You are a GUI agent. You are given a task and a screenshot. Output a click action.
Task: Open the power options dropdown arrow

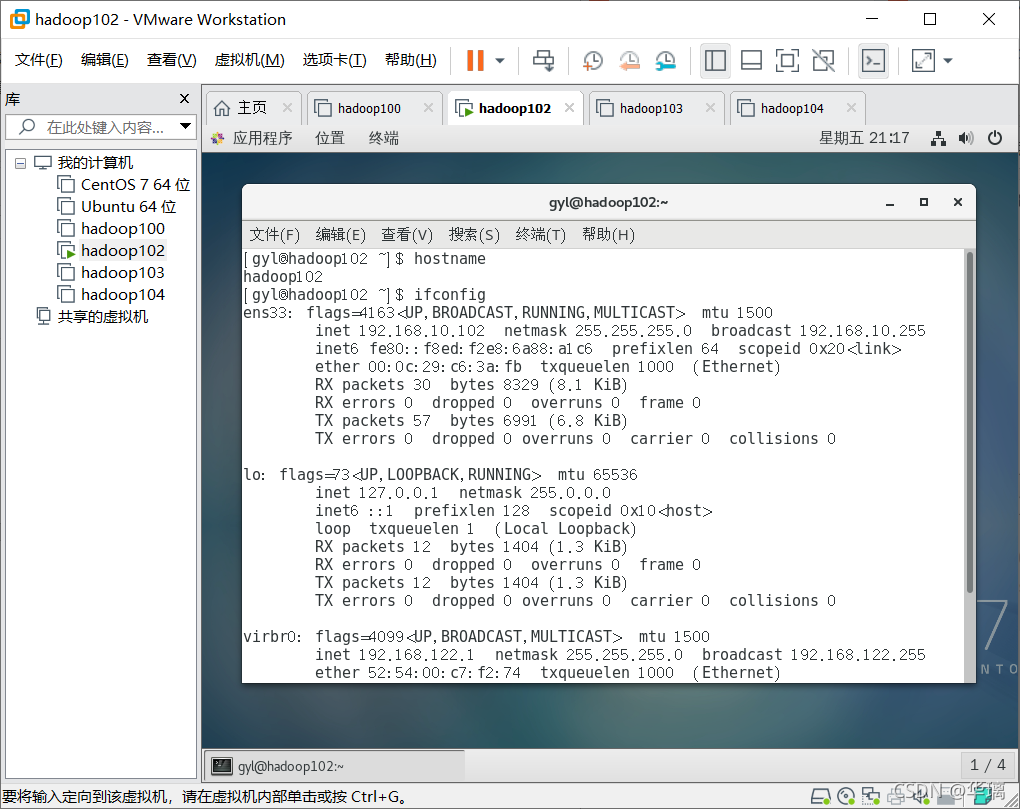pyautogui.click(x=500, y=60)
